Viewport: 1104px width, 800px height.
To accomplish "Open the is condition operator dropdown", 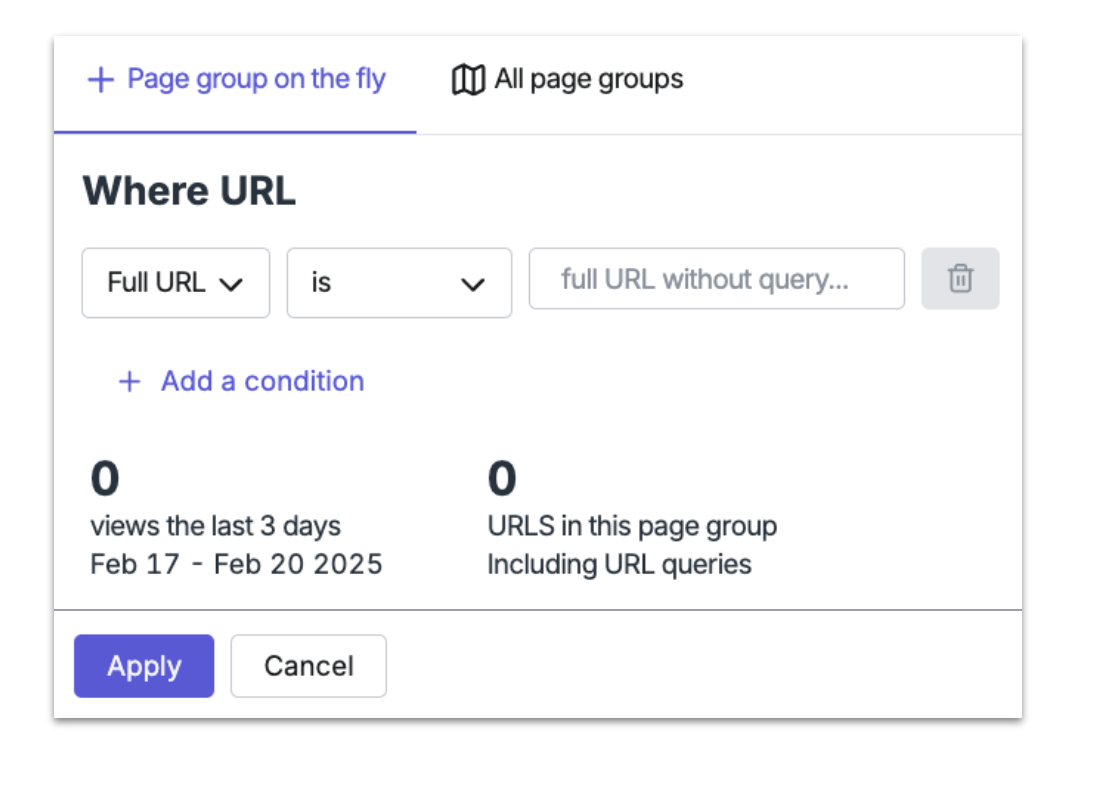I will tap(399, 283).
